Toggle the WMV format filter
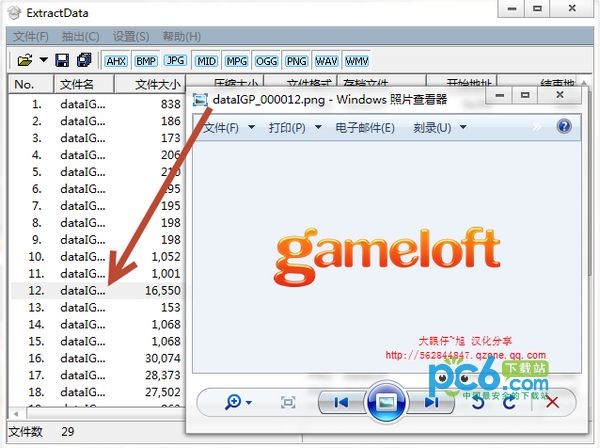This screenshot has width=600, height=448. [357, 61]
